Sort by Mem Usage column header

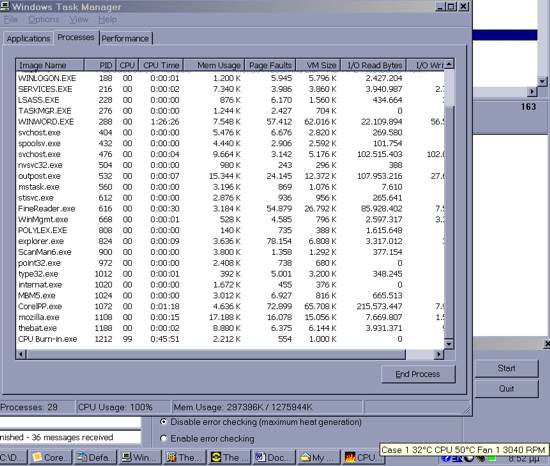point(214,65)
